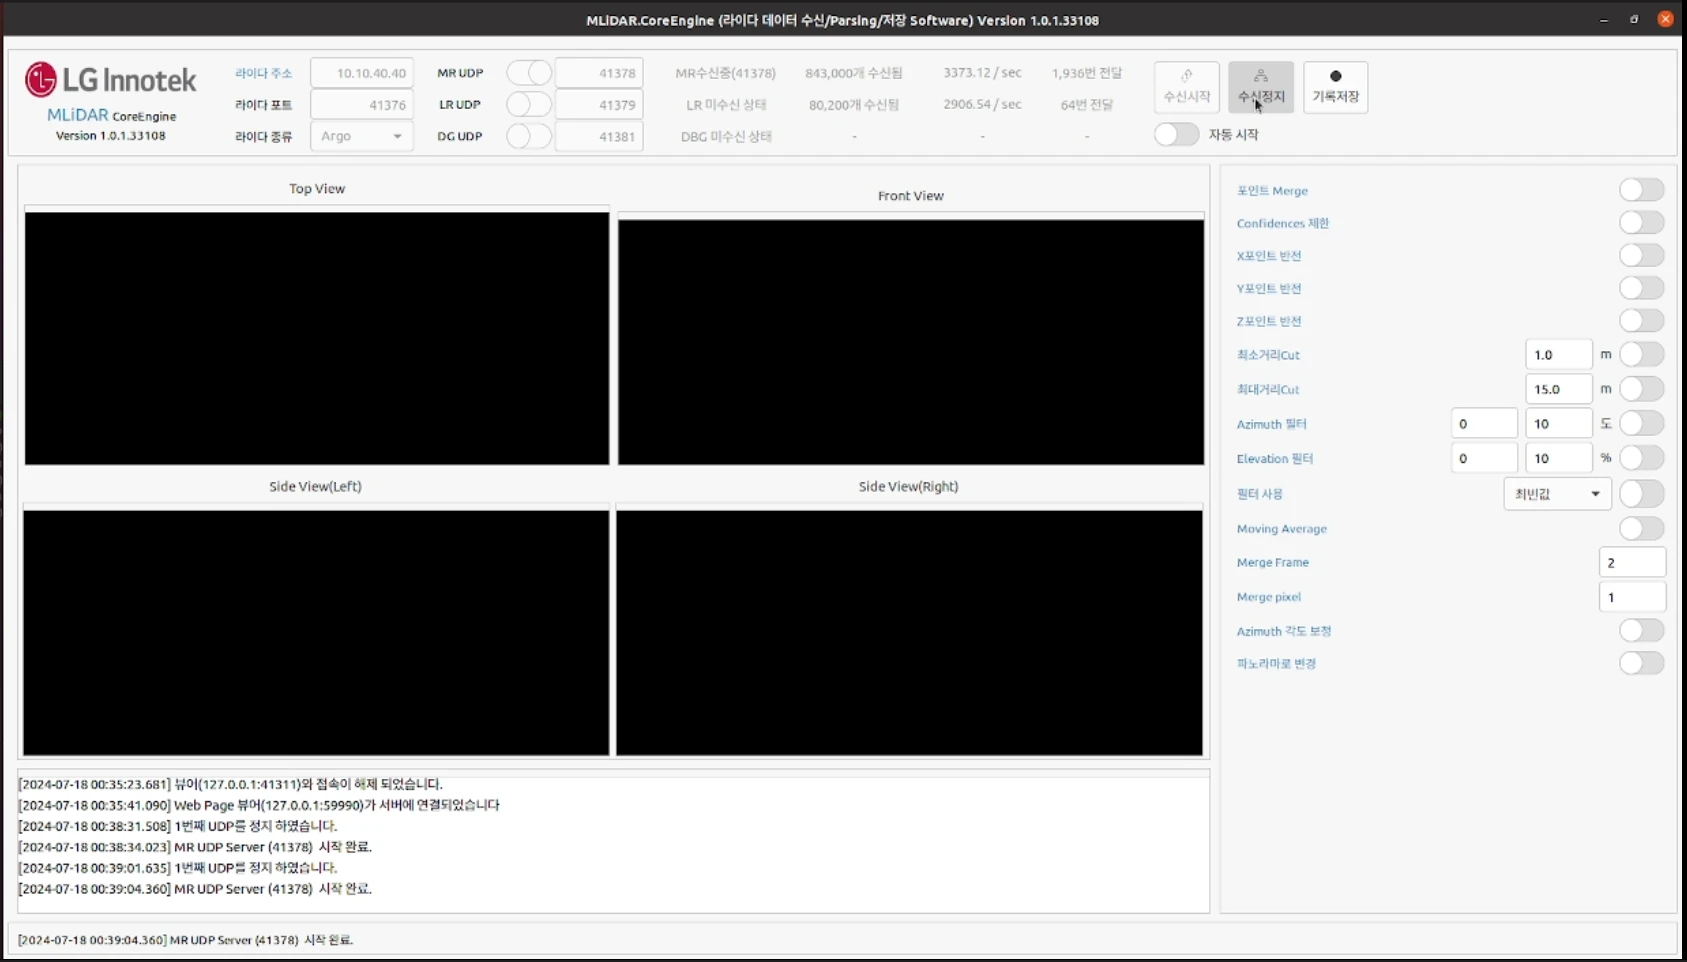Image resolution: width=1687 pixels, height=962 pixels.
Task: Enable the Confidences 제한 switch
Action: click(1641, 222)
